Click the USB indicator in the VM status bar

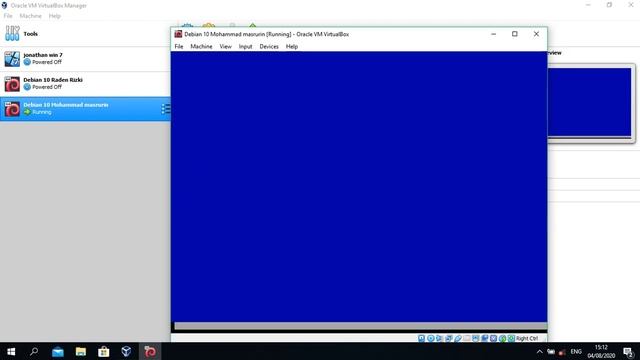(458, 338)
